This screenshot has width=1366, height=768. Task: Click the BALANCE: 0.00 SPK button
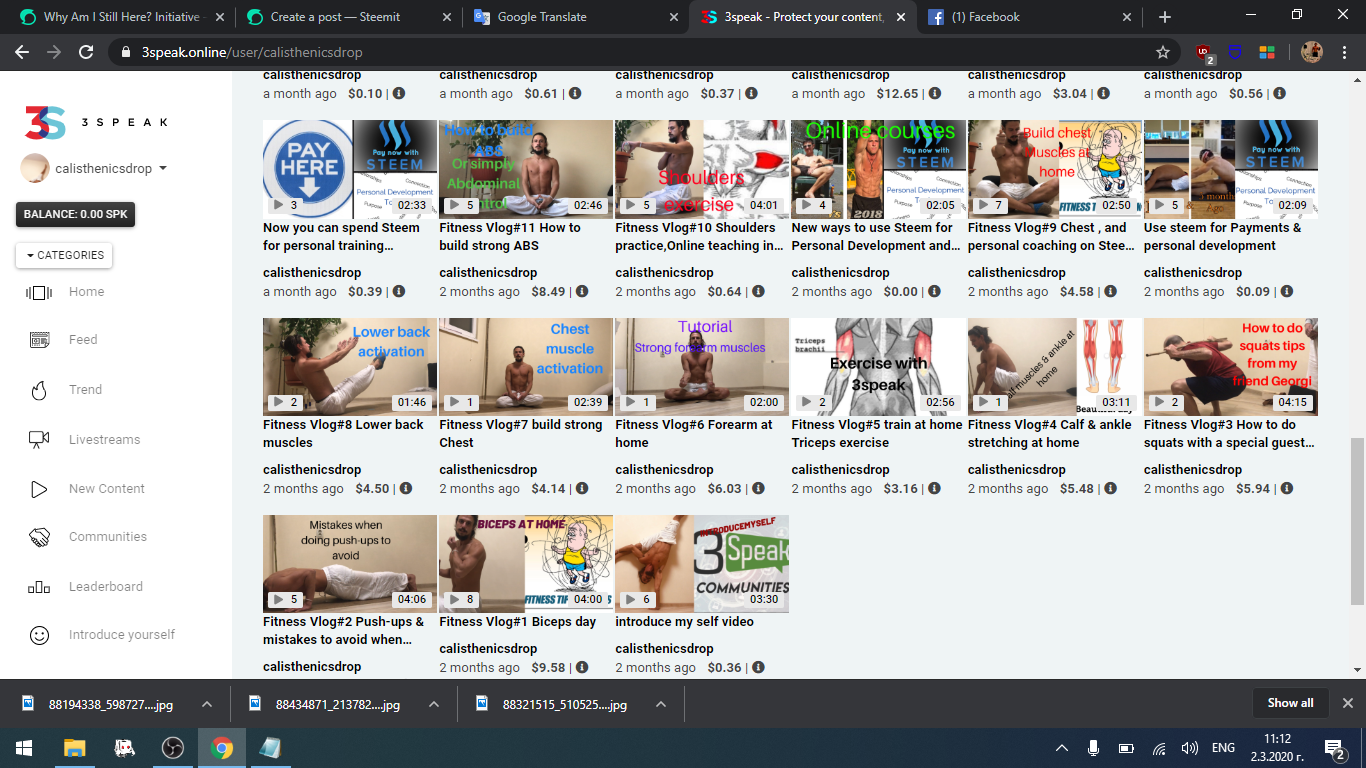[75, 213]
